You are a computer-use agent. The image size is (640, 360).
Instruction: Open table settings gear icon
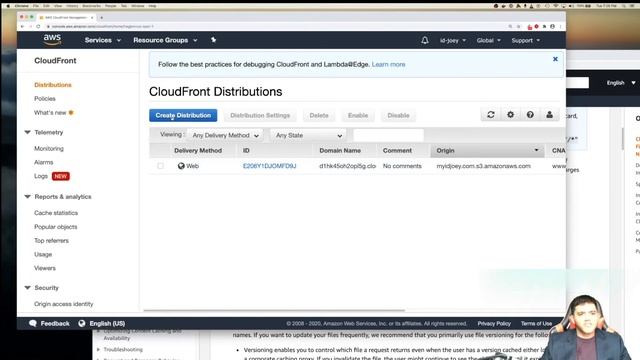510,115
